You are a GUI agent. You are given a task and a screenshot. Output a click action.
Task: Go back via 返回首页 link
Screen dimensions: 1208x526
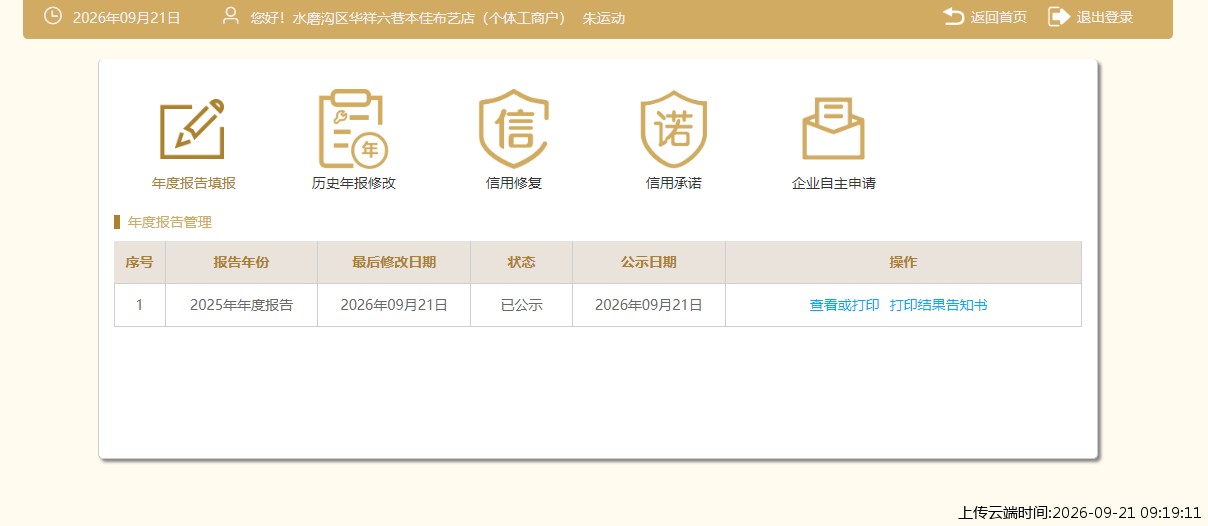pyautogui.click(x=999, y=17)
